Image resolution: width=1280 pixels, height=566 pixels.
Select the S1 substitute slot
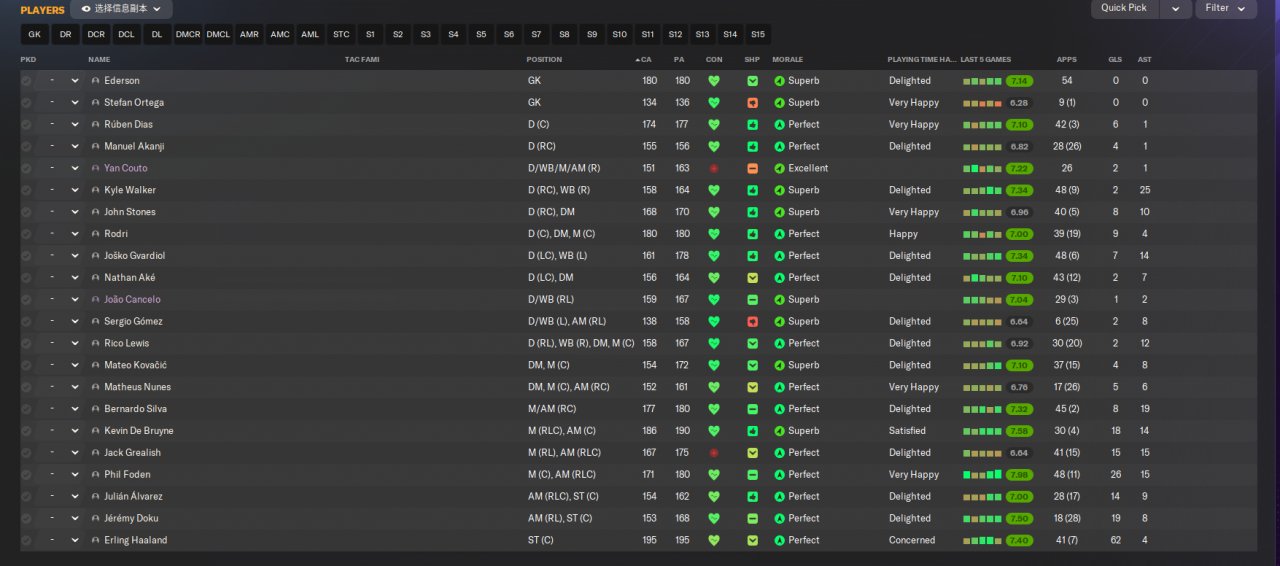click(371, 34)
